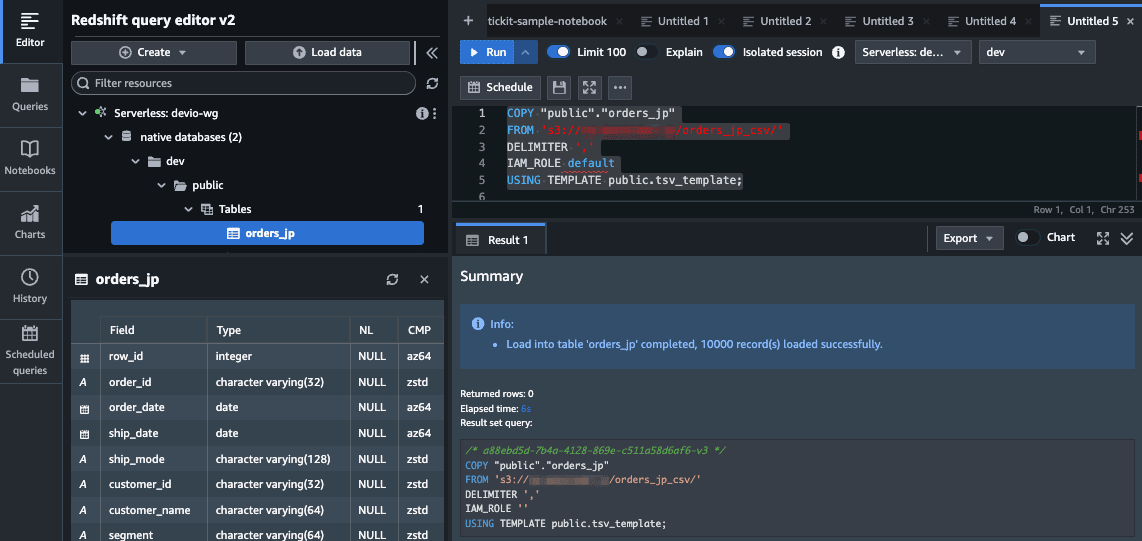Sort by the Field column header
Image resolution: width=1142 pixels, height=541 pixels.
coord(153,331)
